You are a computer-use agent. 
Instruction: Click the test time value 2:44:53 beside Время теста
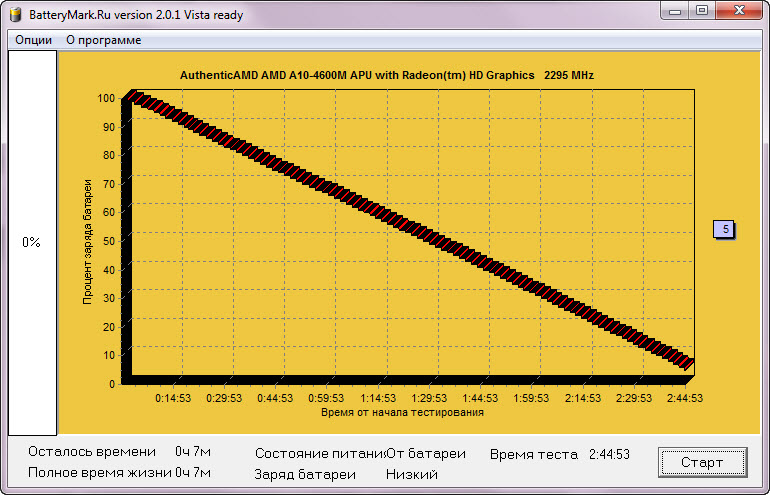click(609, 454)
